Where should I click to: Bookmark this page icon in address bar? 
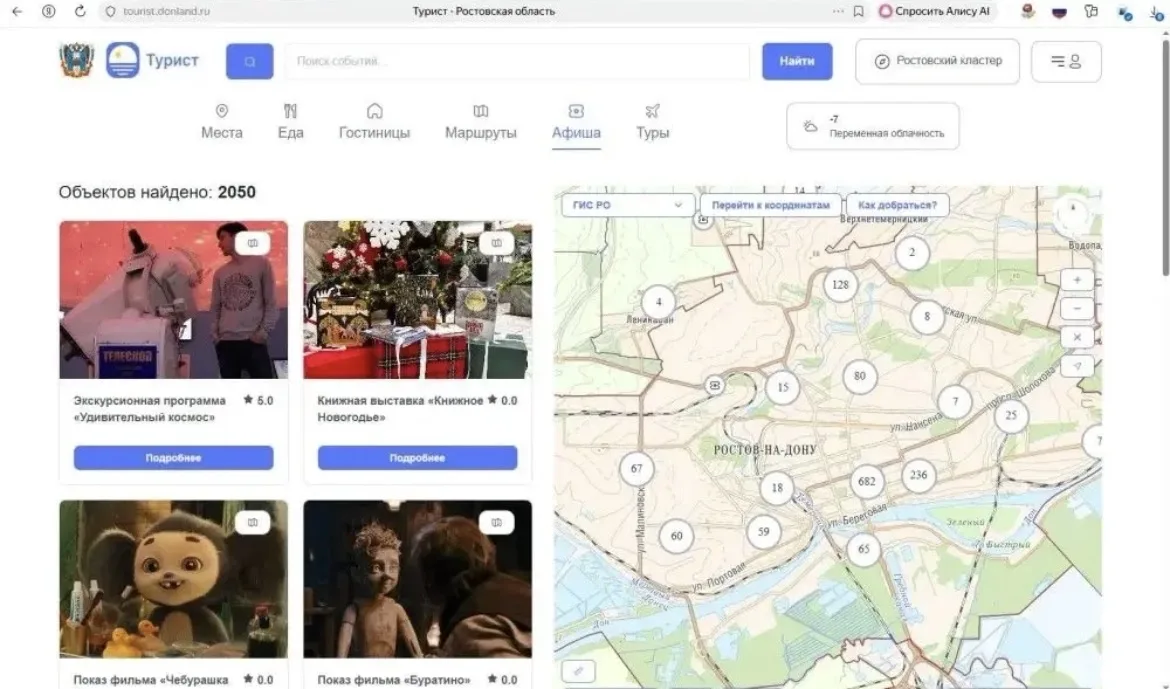[x=859, y=11]
